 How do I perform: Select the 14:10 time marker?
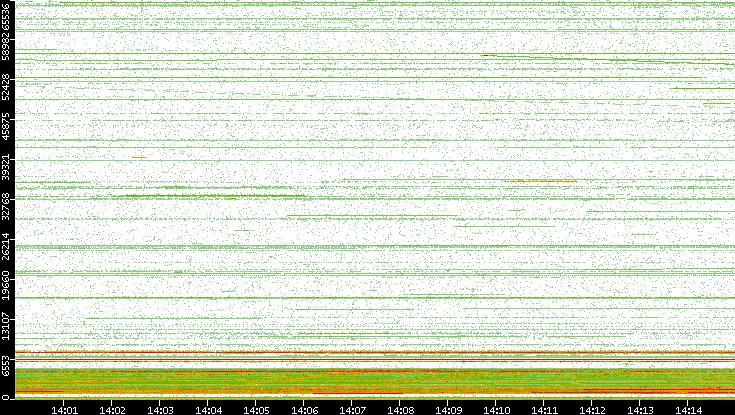497,409
